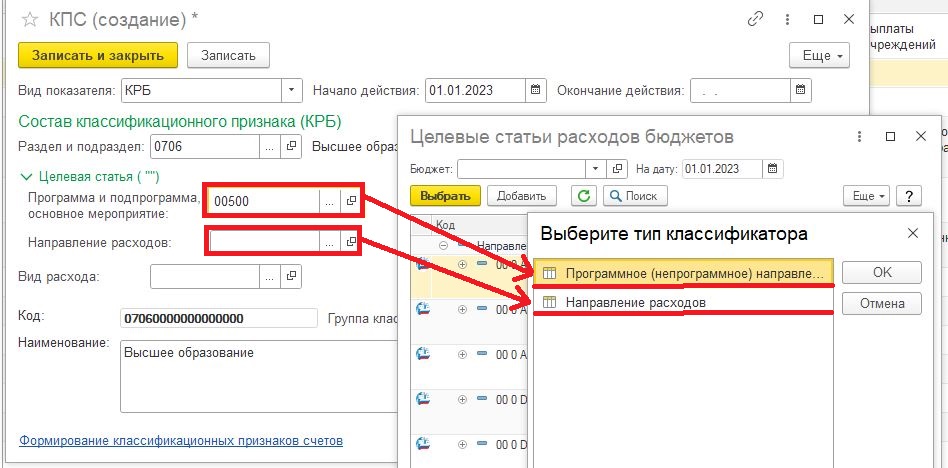
Task: Close the Выберите тип классификатора dialog
Action: [912, 233]
